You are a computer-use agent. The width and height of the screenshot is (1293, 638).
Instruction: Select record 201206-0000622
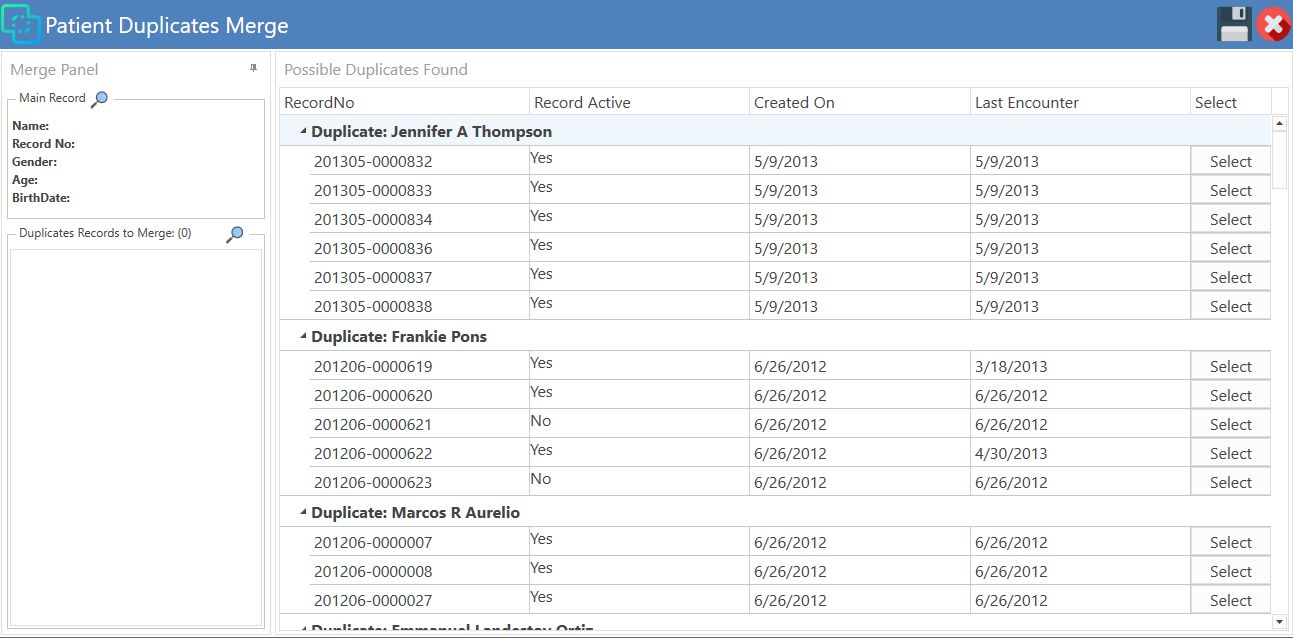click(1230, 453)
